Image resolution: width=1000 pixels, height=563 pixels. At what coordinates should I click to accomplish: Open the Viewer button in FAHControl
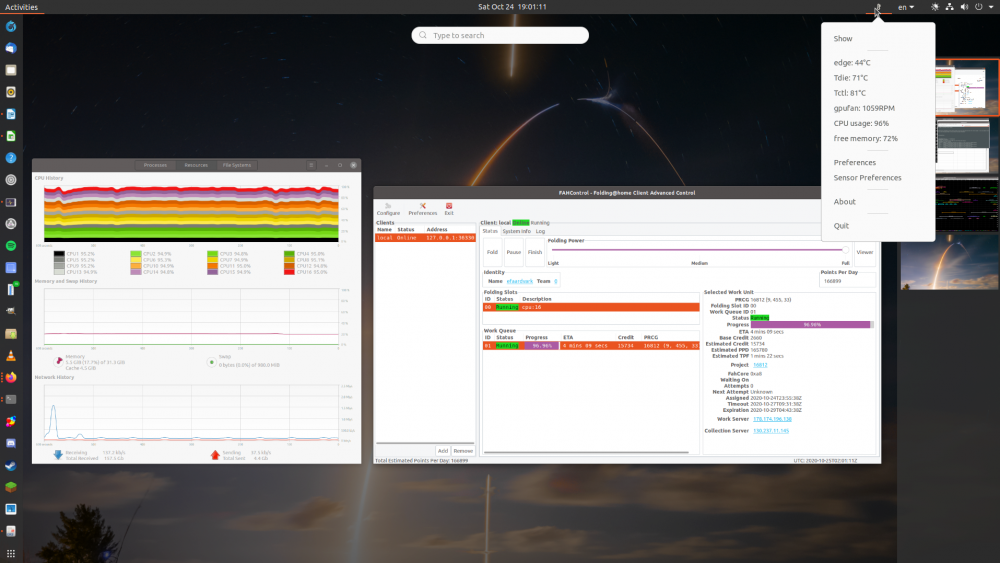coord(865,252)
